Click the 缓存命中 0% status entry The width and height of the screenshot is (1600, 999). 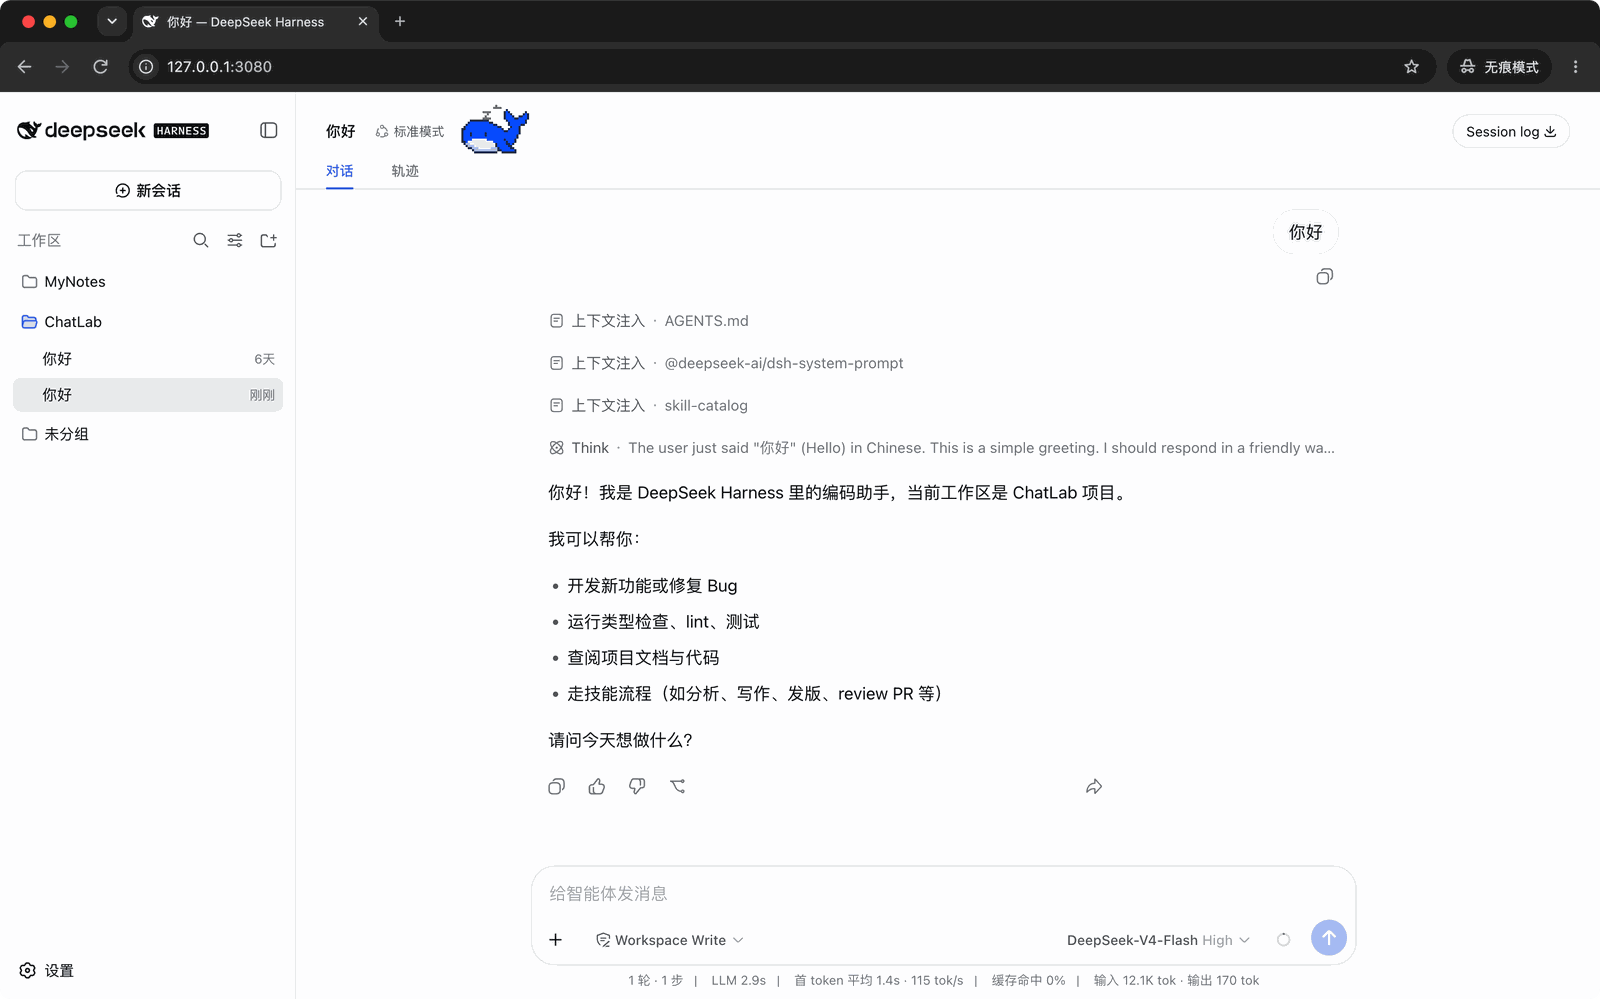[x=1028, y=981]
